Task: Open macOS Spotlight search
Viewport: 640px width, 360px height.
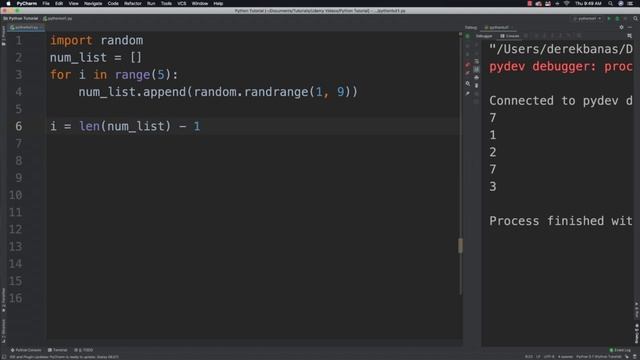Action: (x=610, y=3)
